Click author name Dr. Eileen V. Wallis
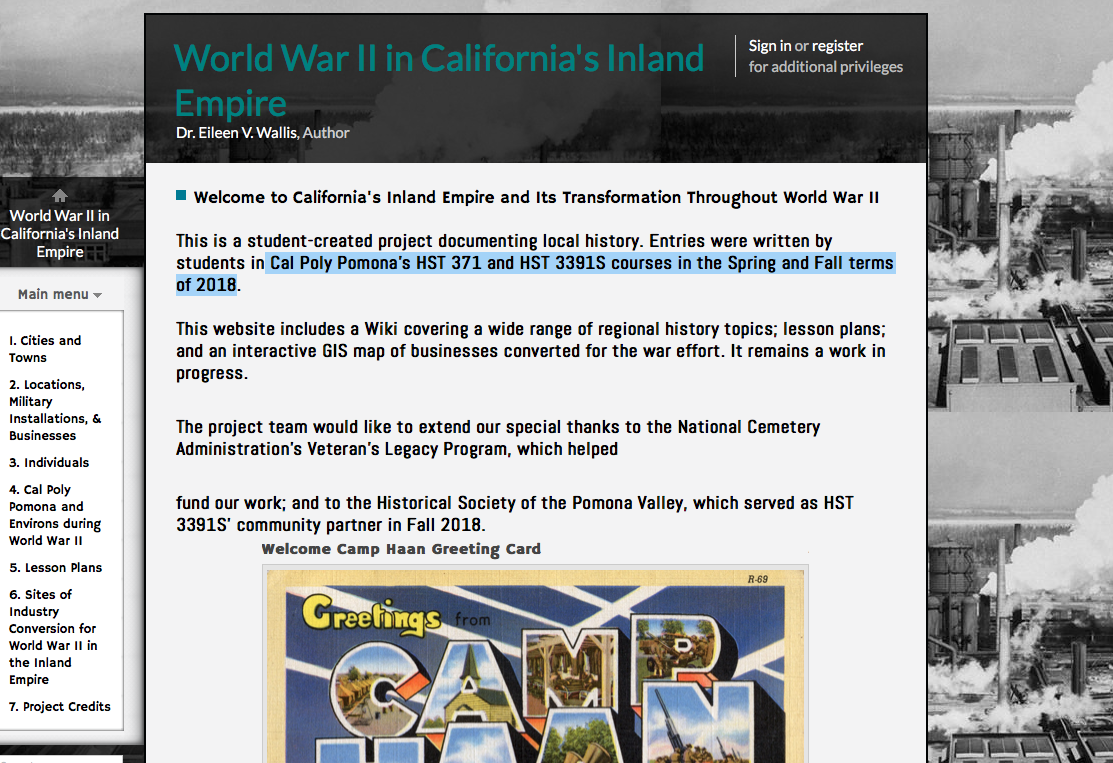This screenshot has width=1113, height=763. [x=237, y=133]
